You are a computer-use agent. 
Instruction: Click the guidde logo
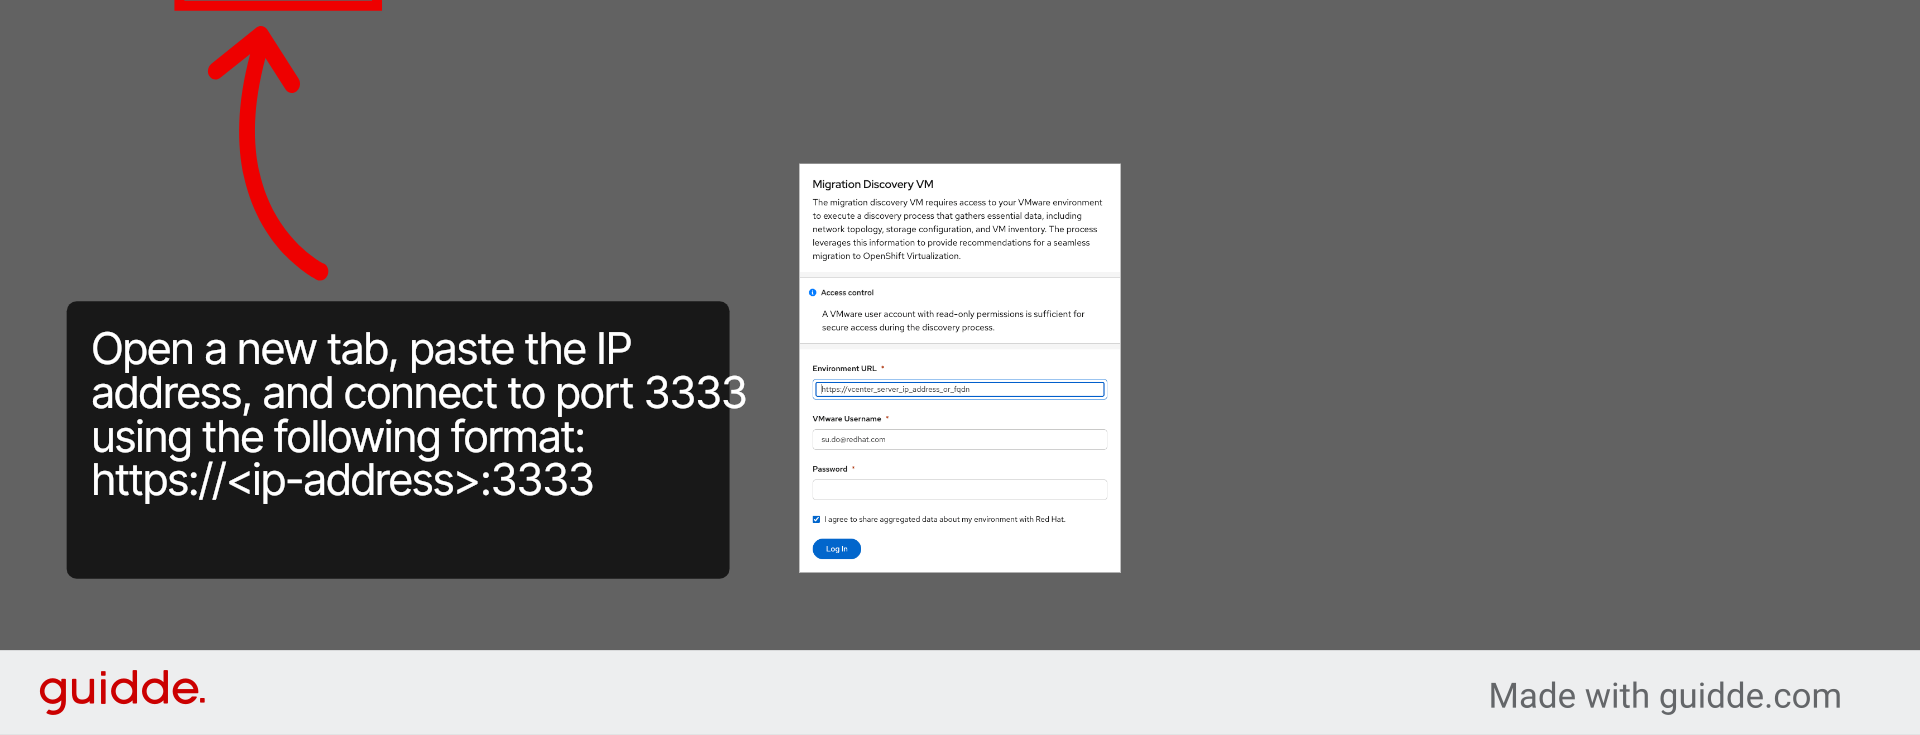coord(122,691)
